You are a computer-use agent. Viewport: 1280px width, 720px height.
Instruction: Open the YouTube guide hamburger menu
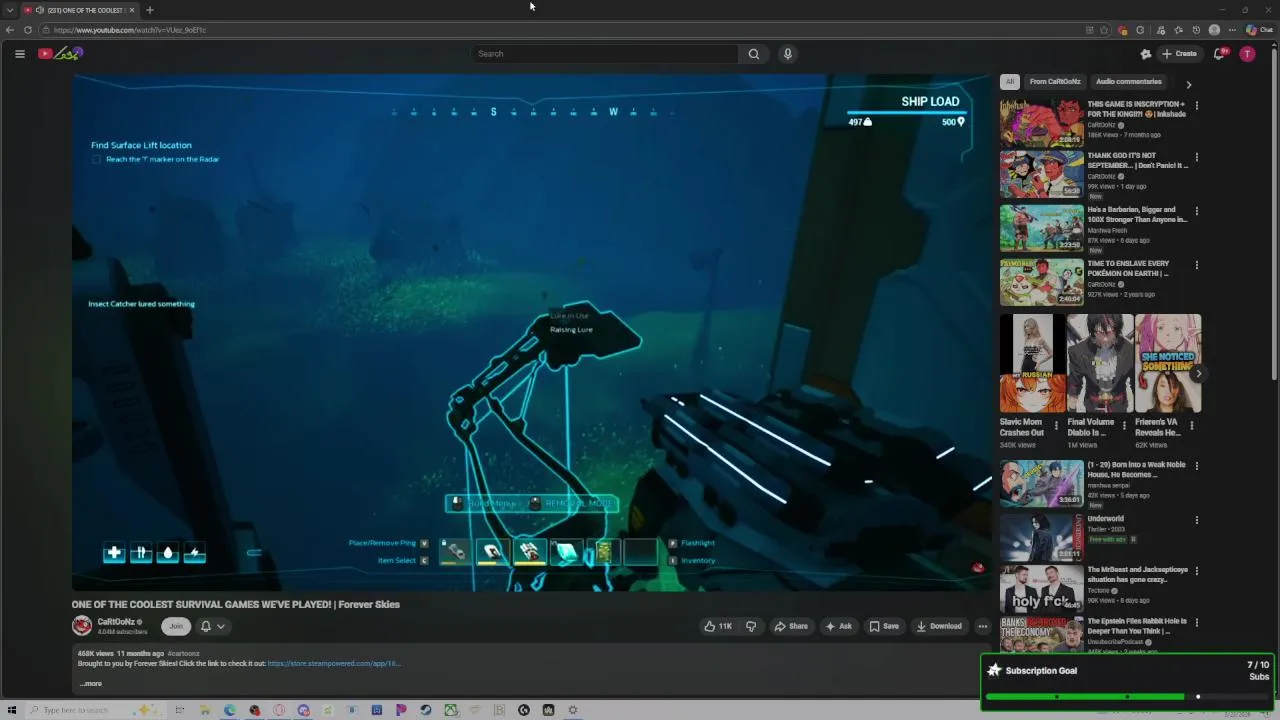[x=19, y=54]
